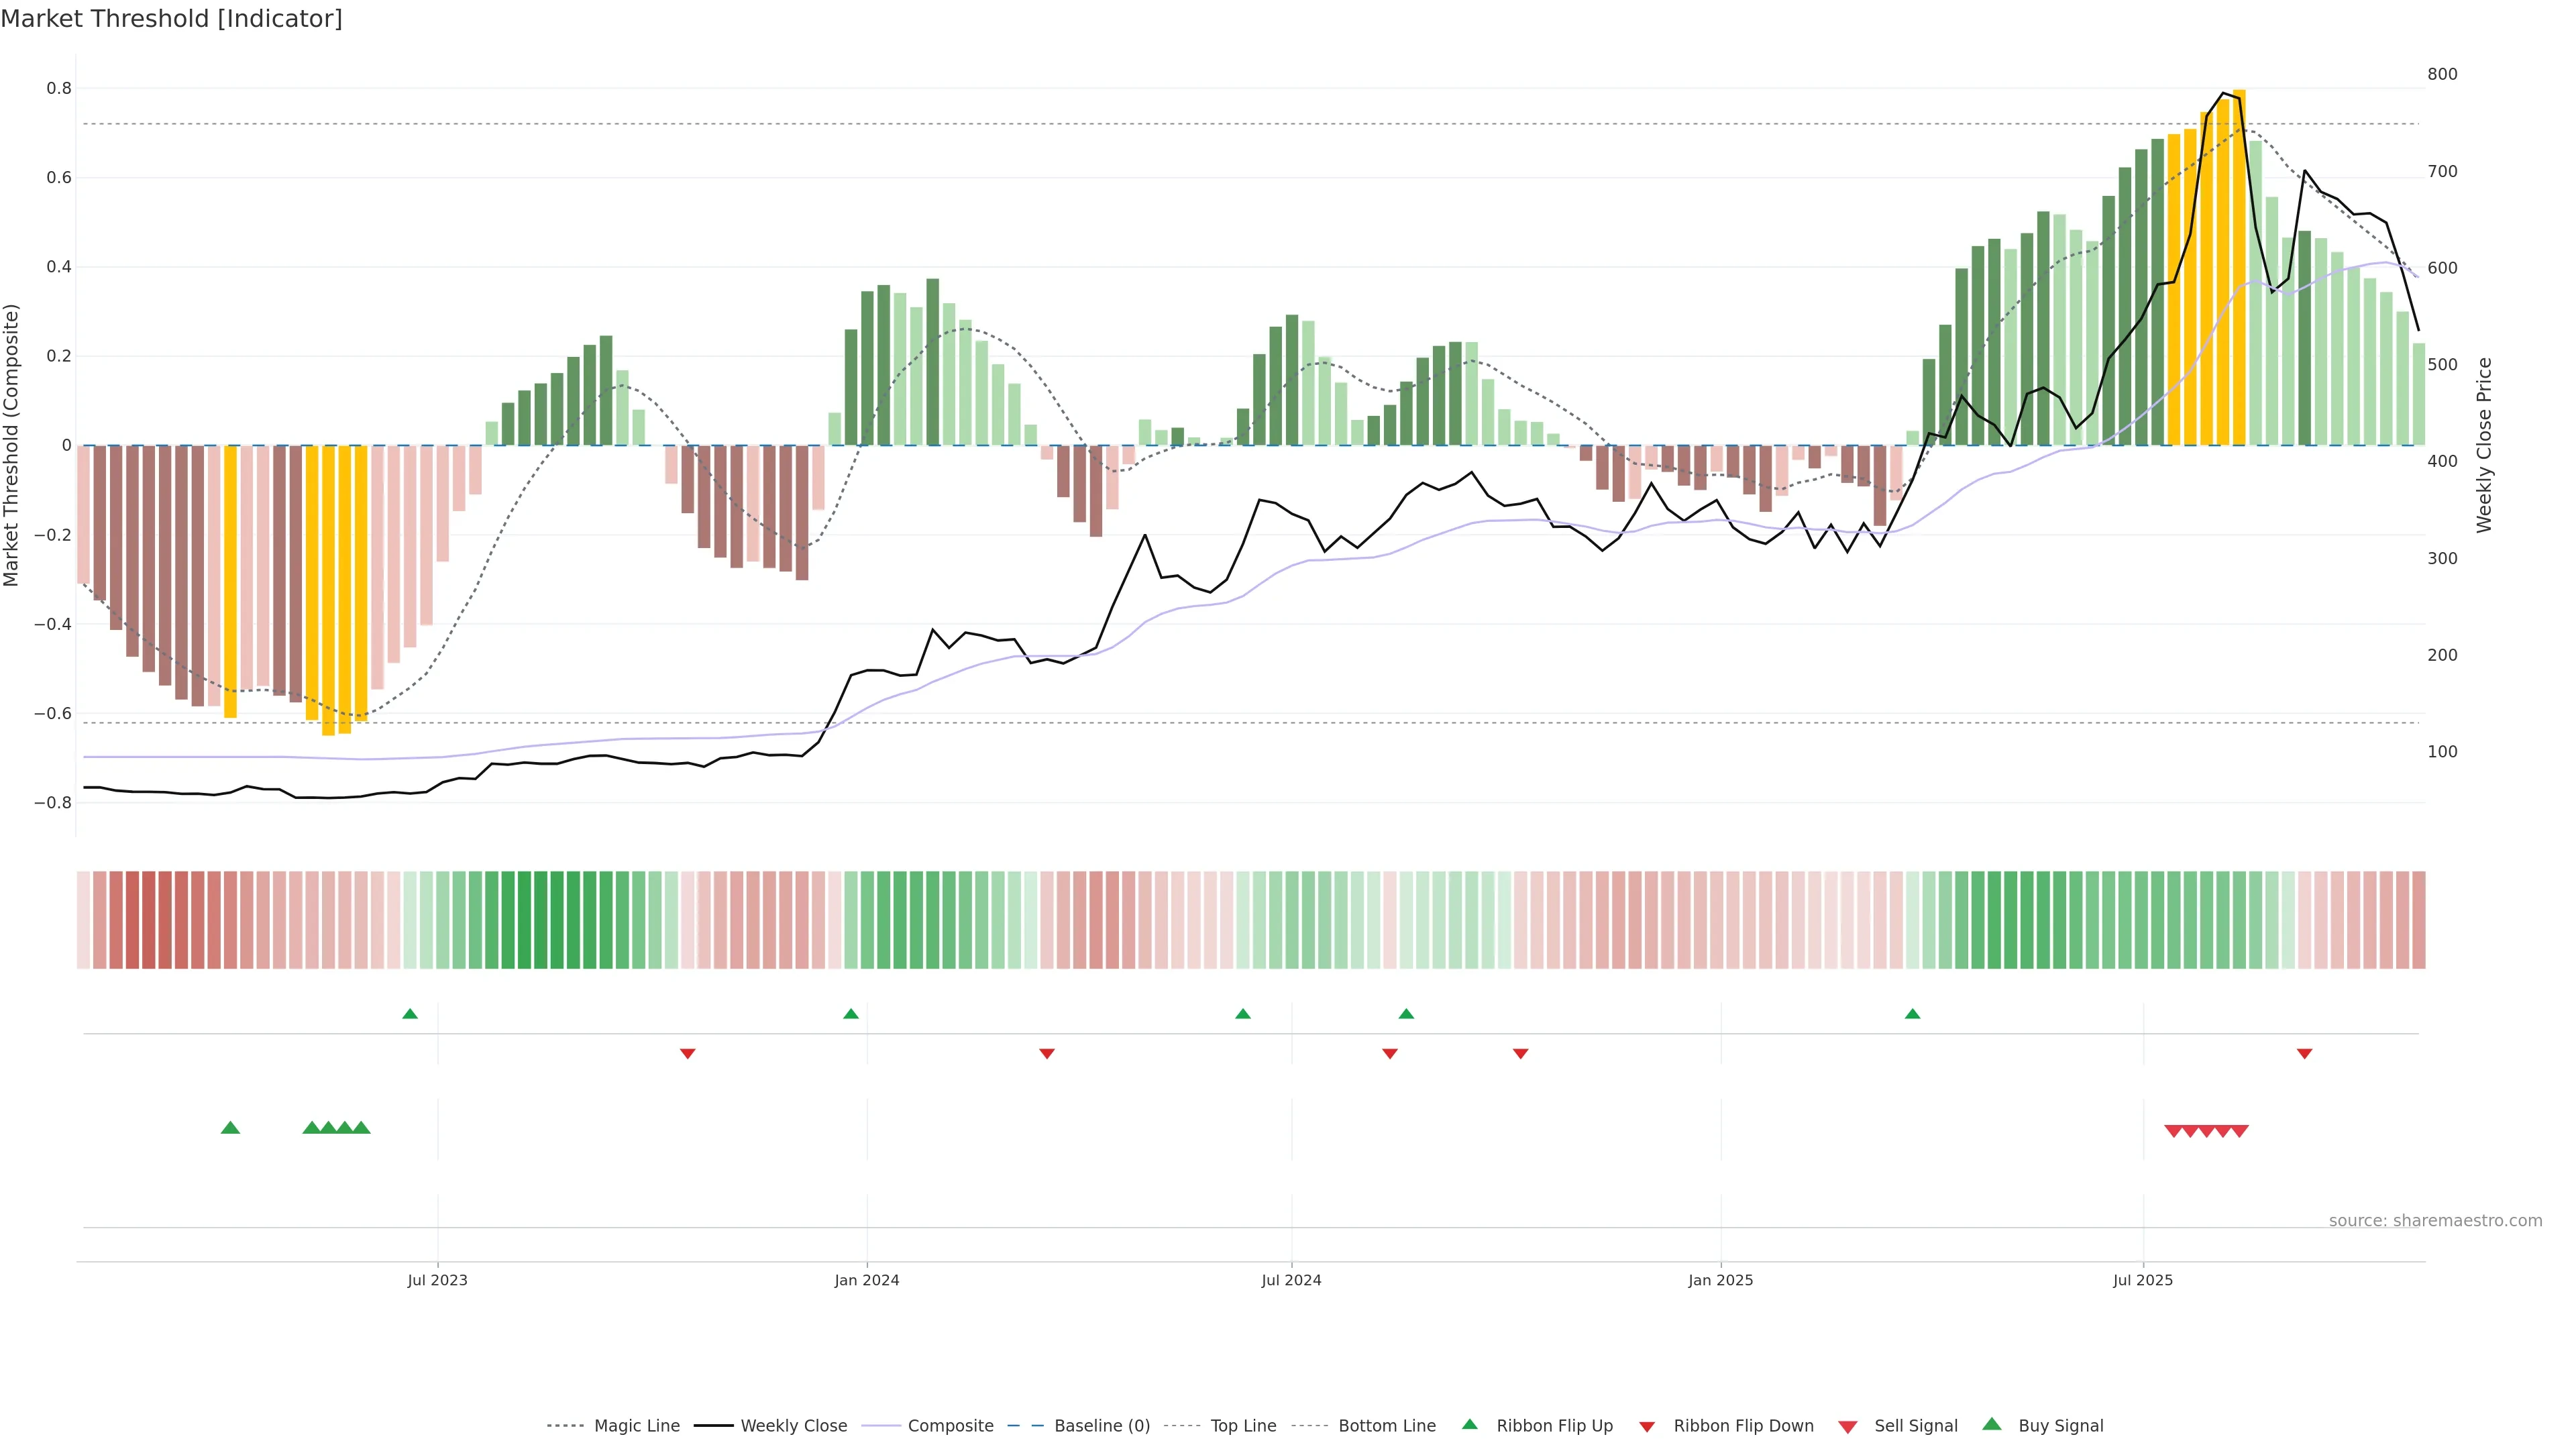Click ribbon flip up marker after Jan 2025
2576x1449 pixels.
[1913, 1014]
